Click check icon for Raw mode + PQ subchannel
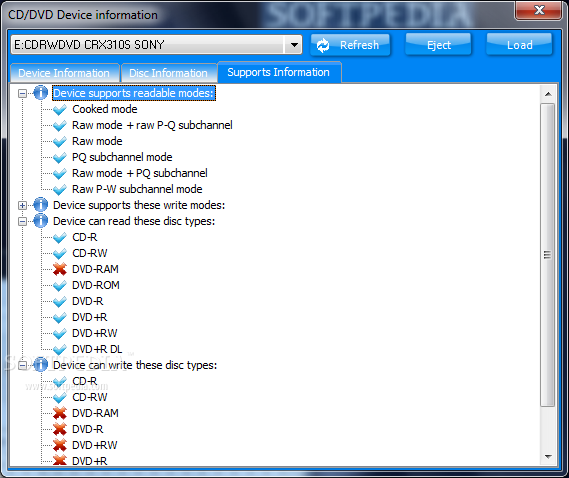The height and width of the screenshot is (478, 569). pos(60,173)
